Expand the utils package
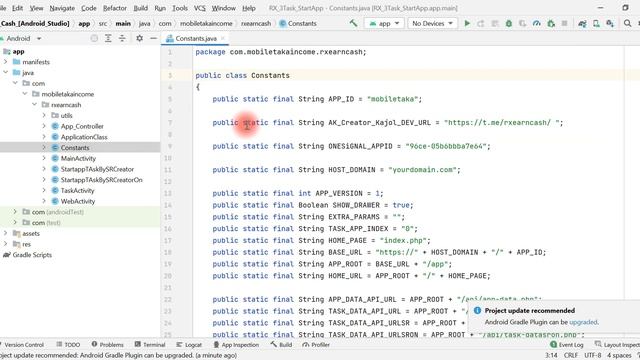640x360 pixels. 44,116
